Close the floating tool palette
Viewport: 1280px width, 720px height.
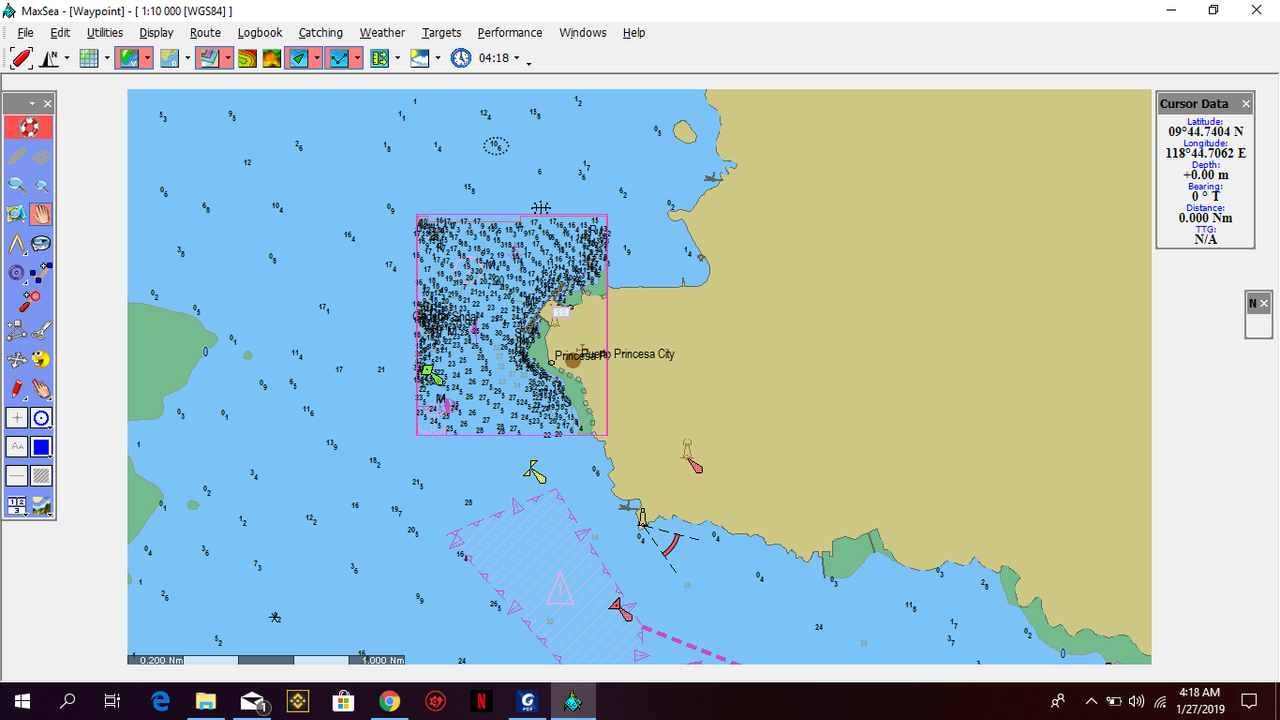coord(47,104)
